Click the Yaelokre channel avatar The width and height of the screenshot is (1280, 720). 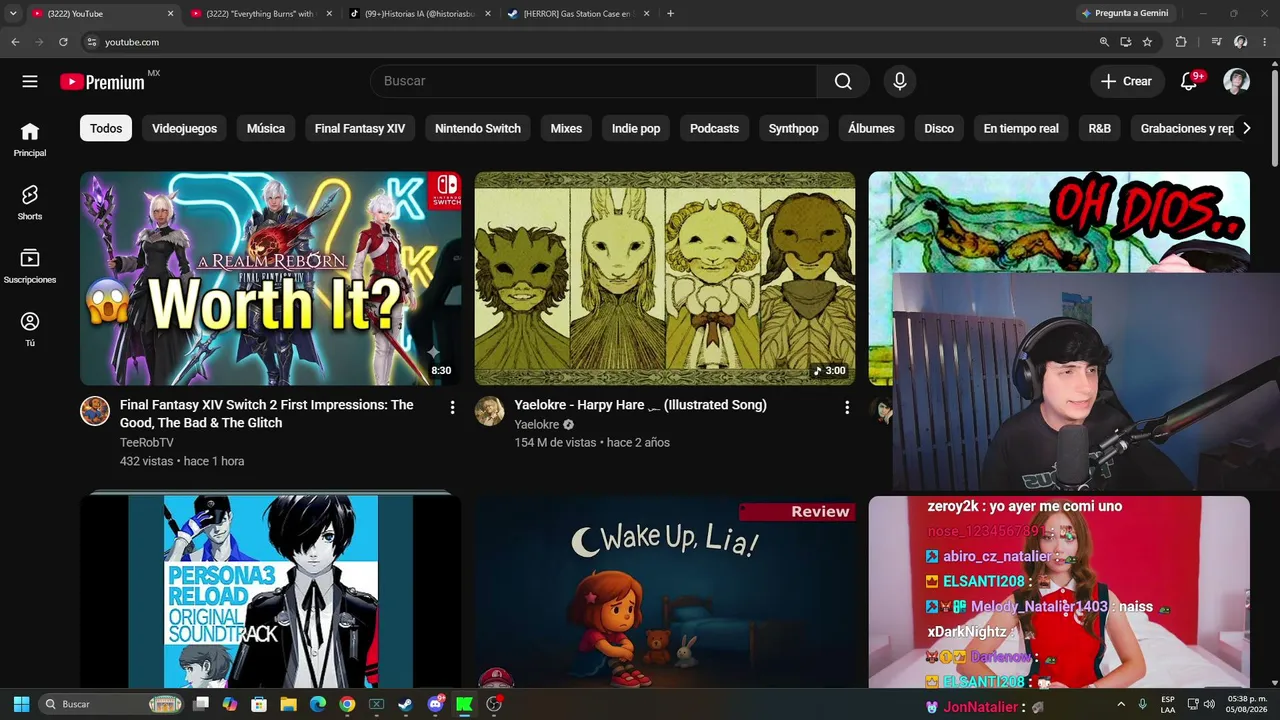489,411
